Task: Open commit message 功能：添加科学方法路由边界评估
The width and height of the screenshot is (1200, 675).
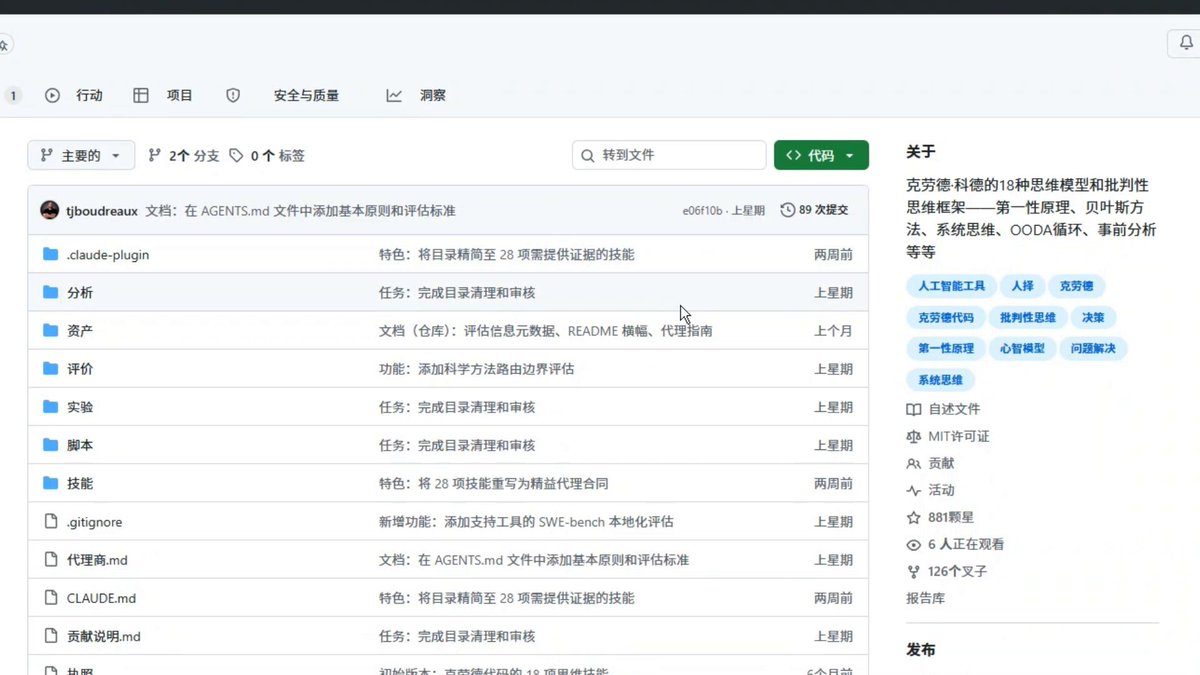Action: tap(476, 369)
